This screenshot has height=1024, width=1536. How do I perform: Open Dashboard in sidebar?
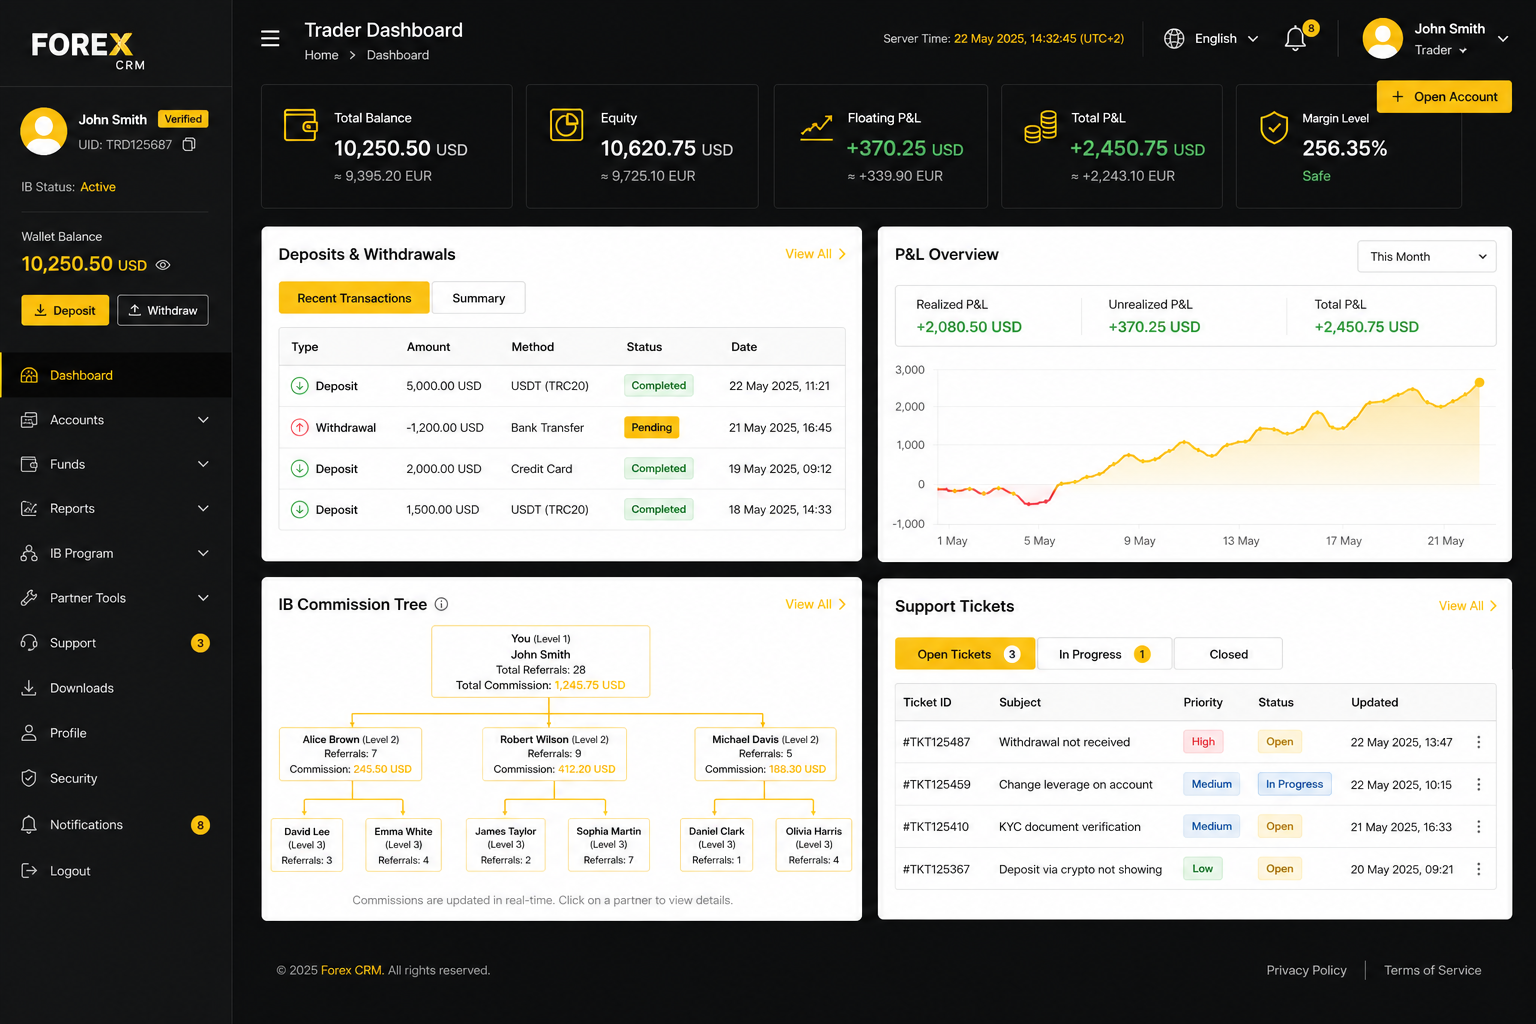[x=116, y=375]
